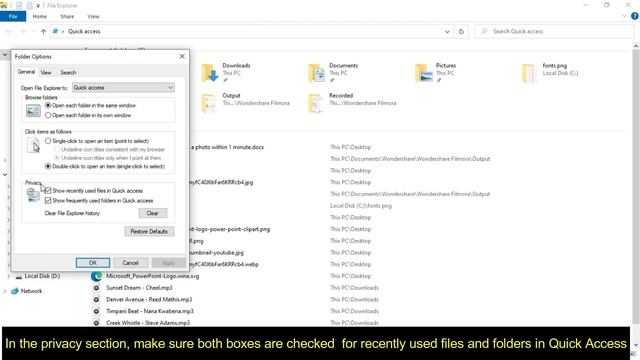Click the audio icon of Timpani Beat mp3

(x=96, y=311)
